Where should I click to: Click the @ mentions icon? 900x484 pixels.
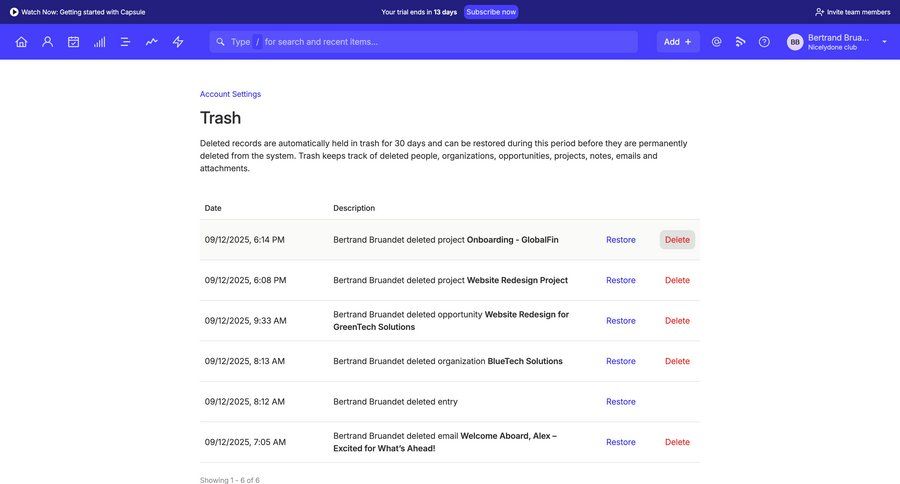[x=716, y=42]
